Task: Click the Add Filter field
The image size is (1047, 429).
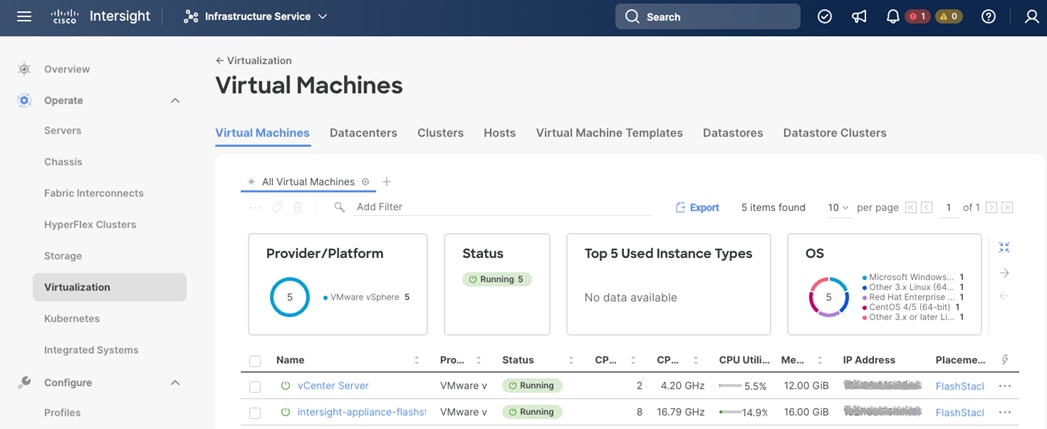Action: (502, 207)
